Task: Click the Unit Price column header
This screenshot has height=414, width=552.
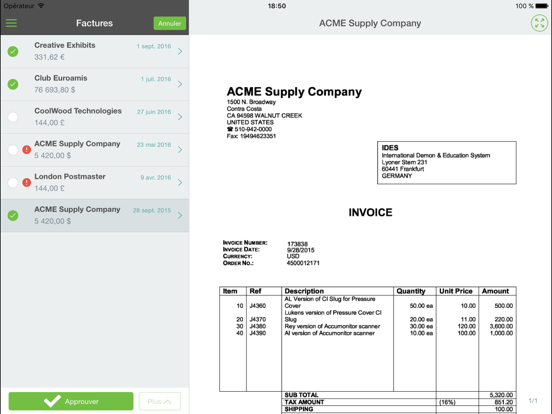Action: (456, 291)
